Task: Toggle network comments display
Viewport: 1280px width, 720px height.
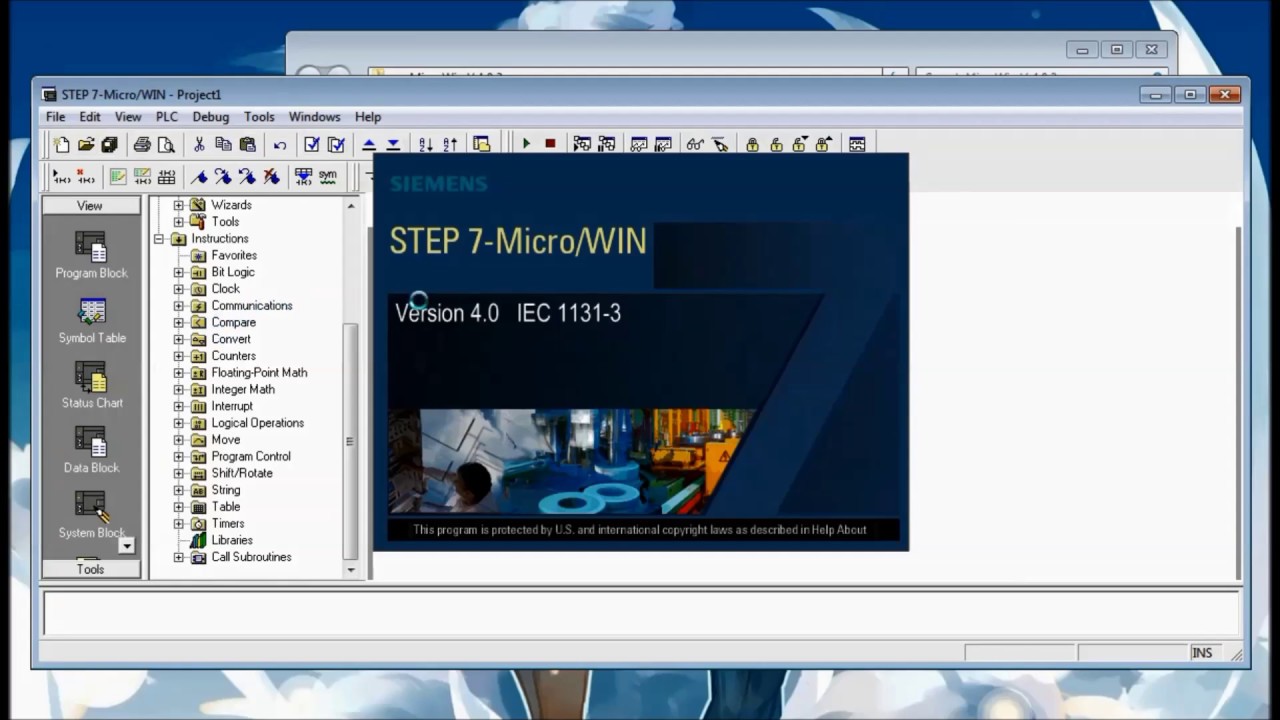Action: pyautogui.click(x=143, y=177)
